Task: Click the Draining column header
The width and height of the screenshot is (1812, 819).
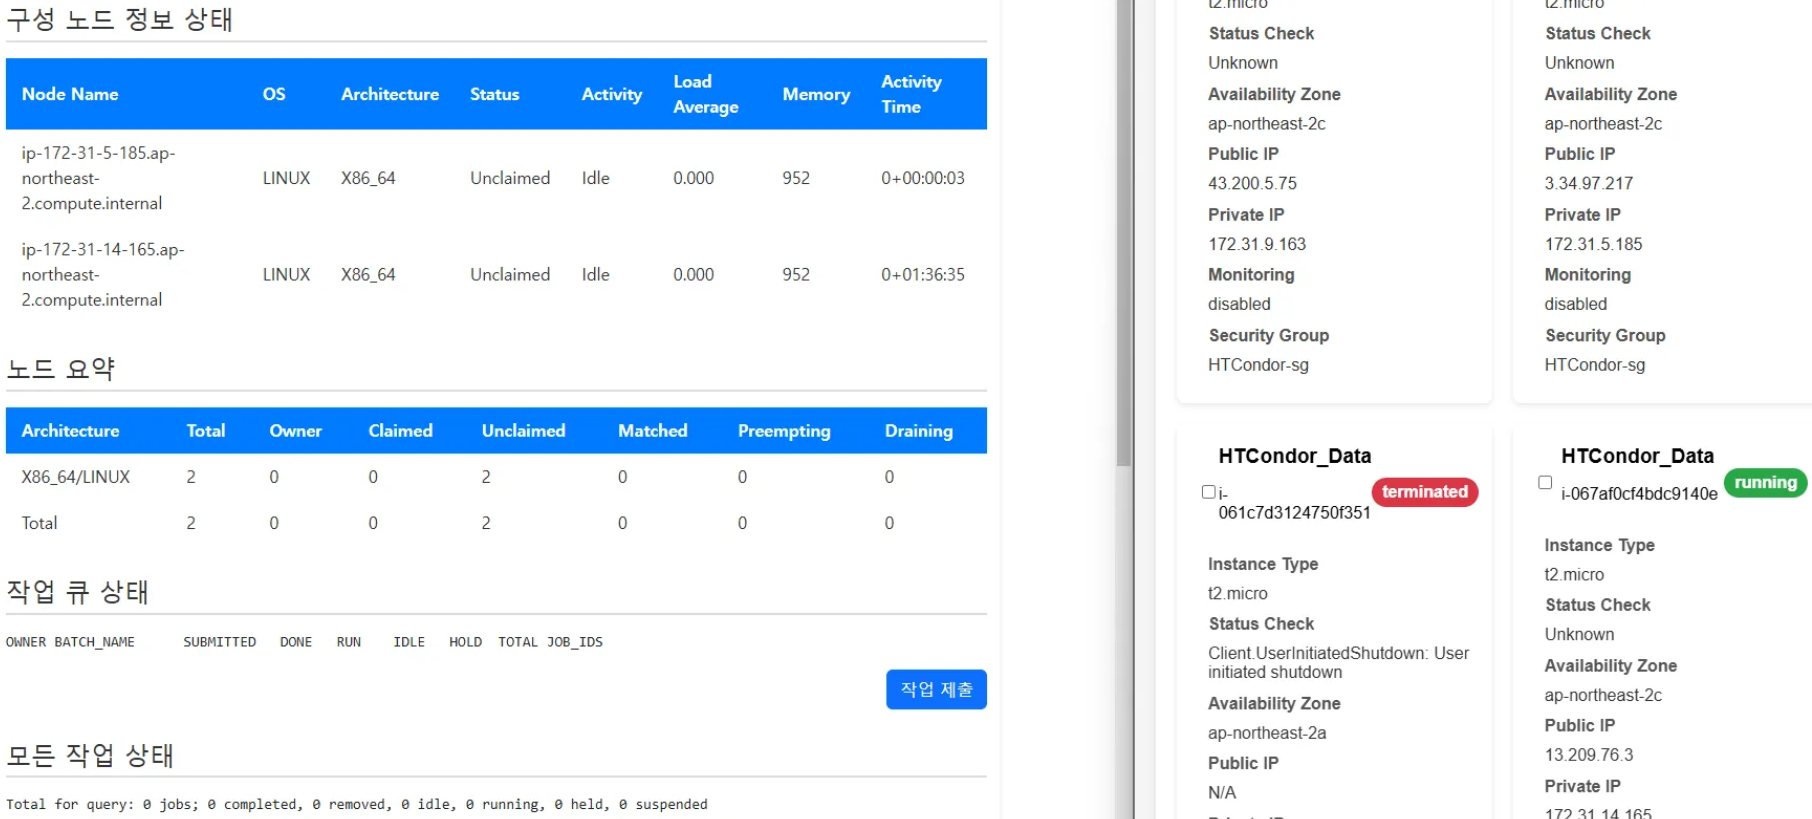Action: 918,431
